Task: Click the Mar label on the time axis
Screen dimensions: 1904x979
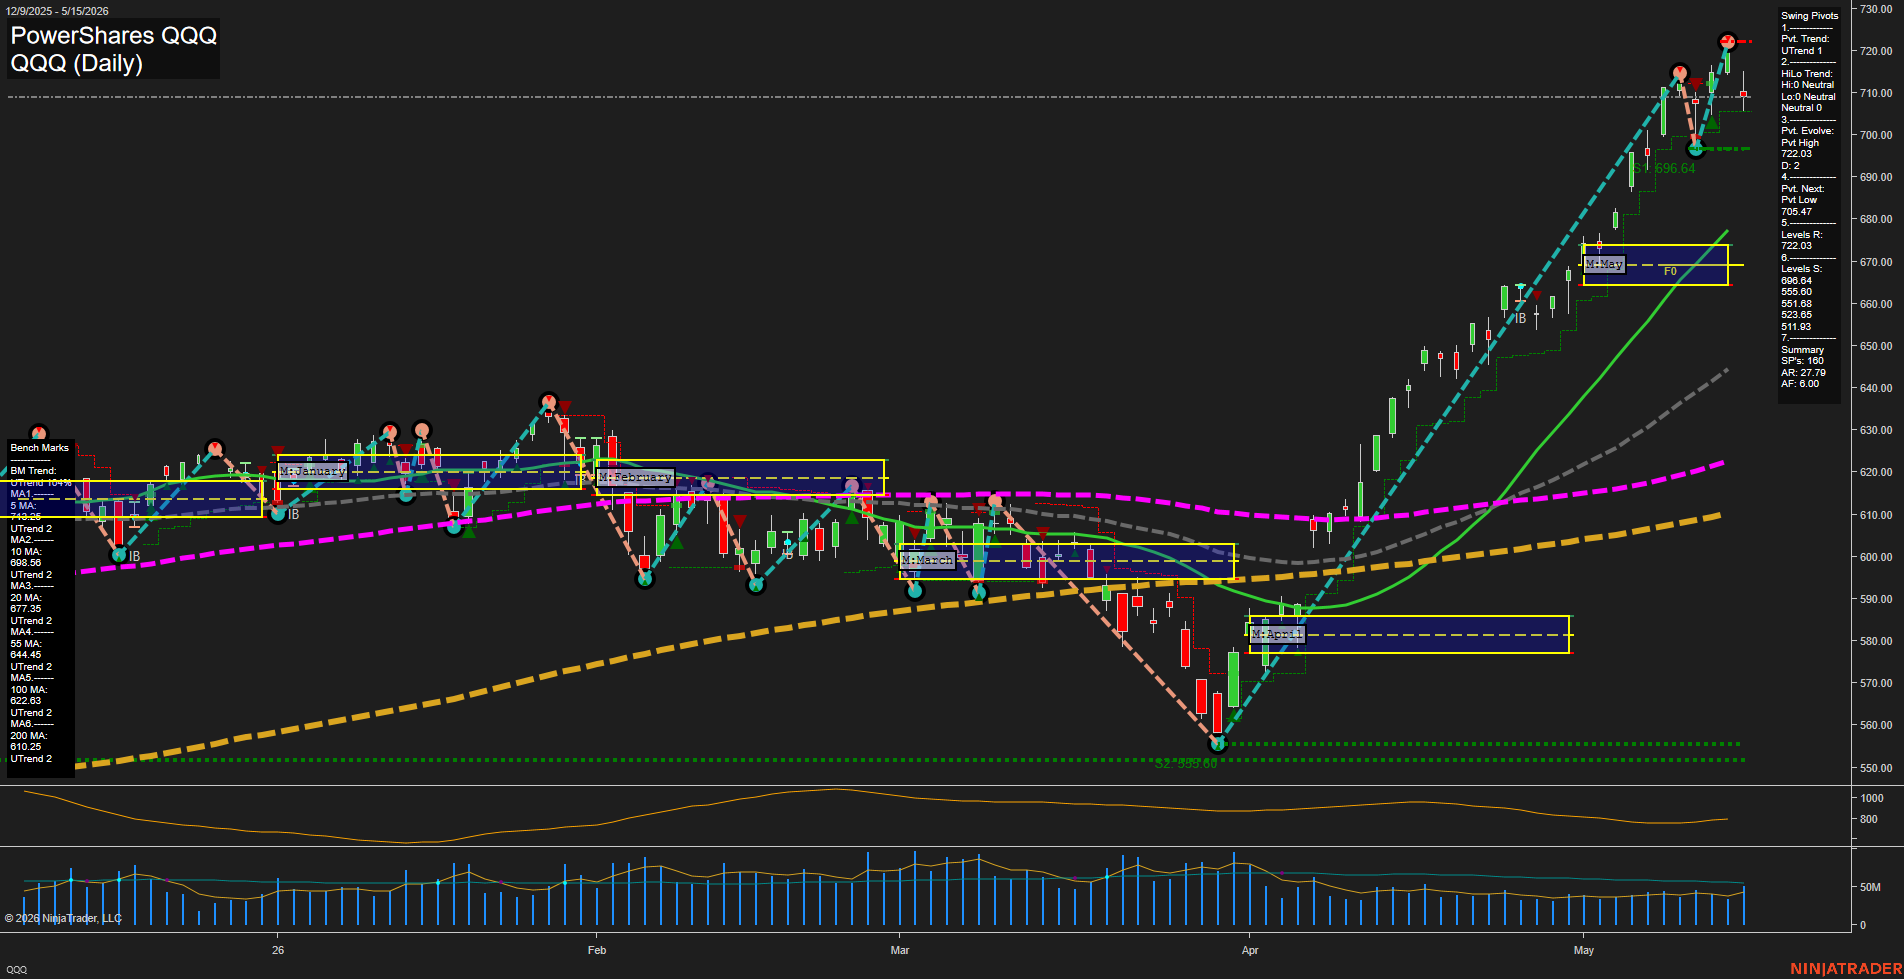Action: coord(900,950)
